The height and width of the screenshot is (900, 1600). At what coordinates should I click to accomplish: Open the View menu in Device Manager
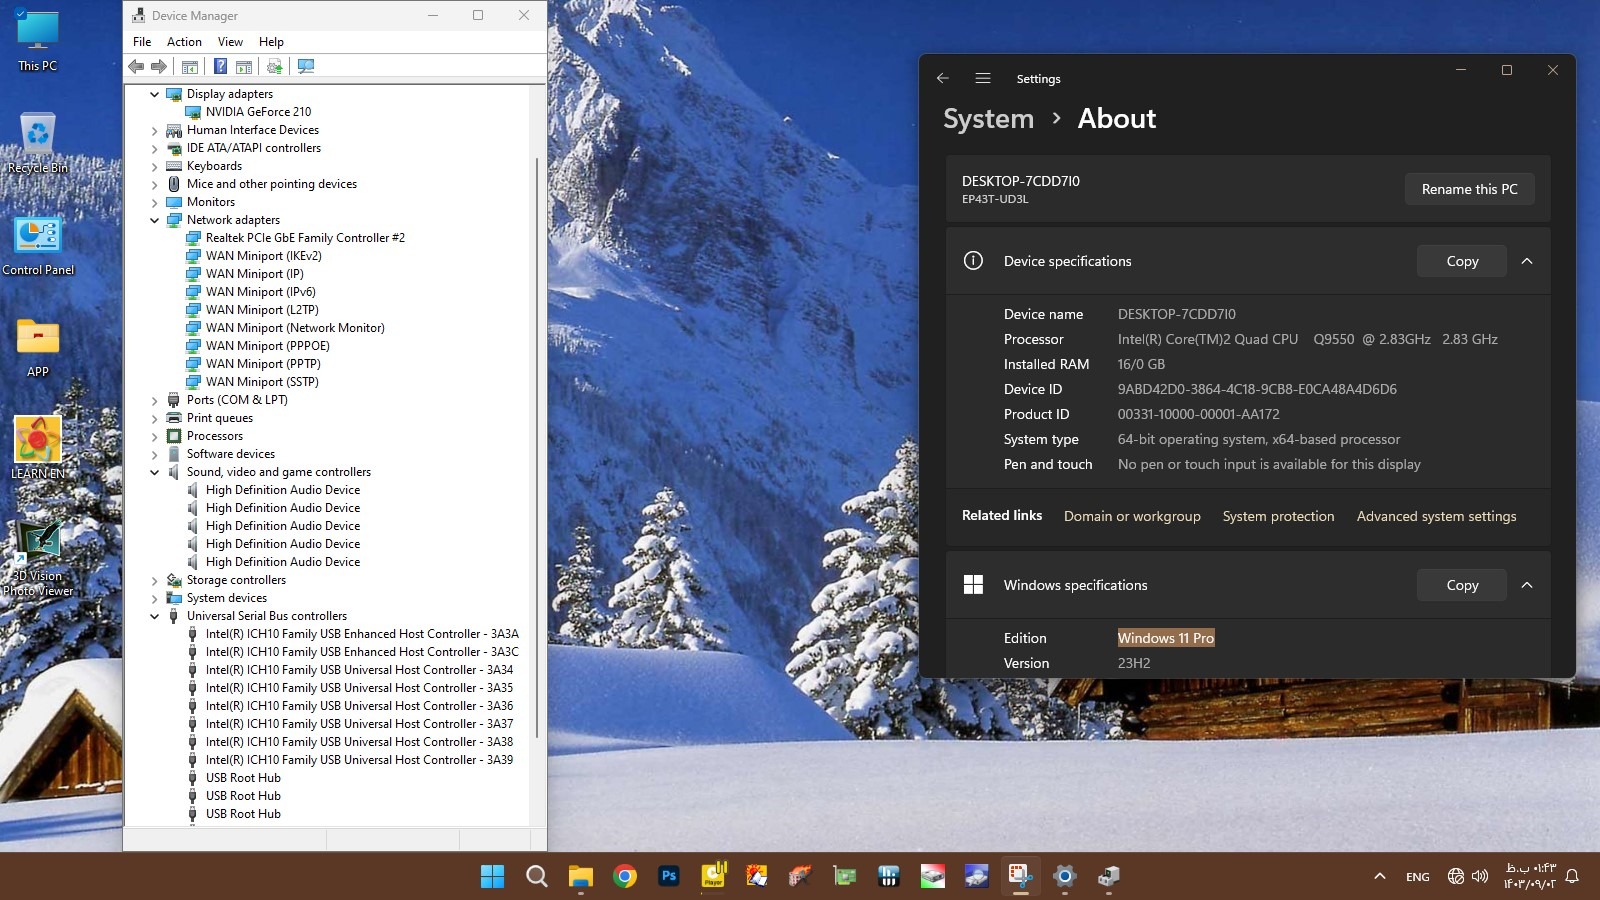(x=230, y=42)
